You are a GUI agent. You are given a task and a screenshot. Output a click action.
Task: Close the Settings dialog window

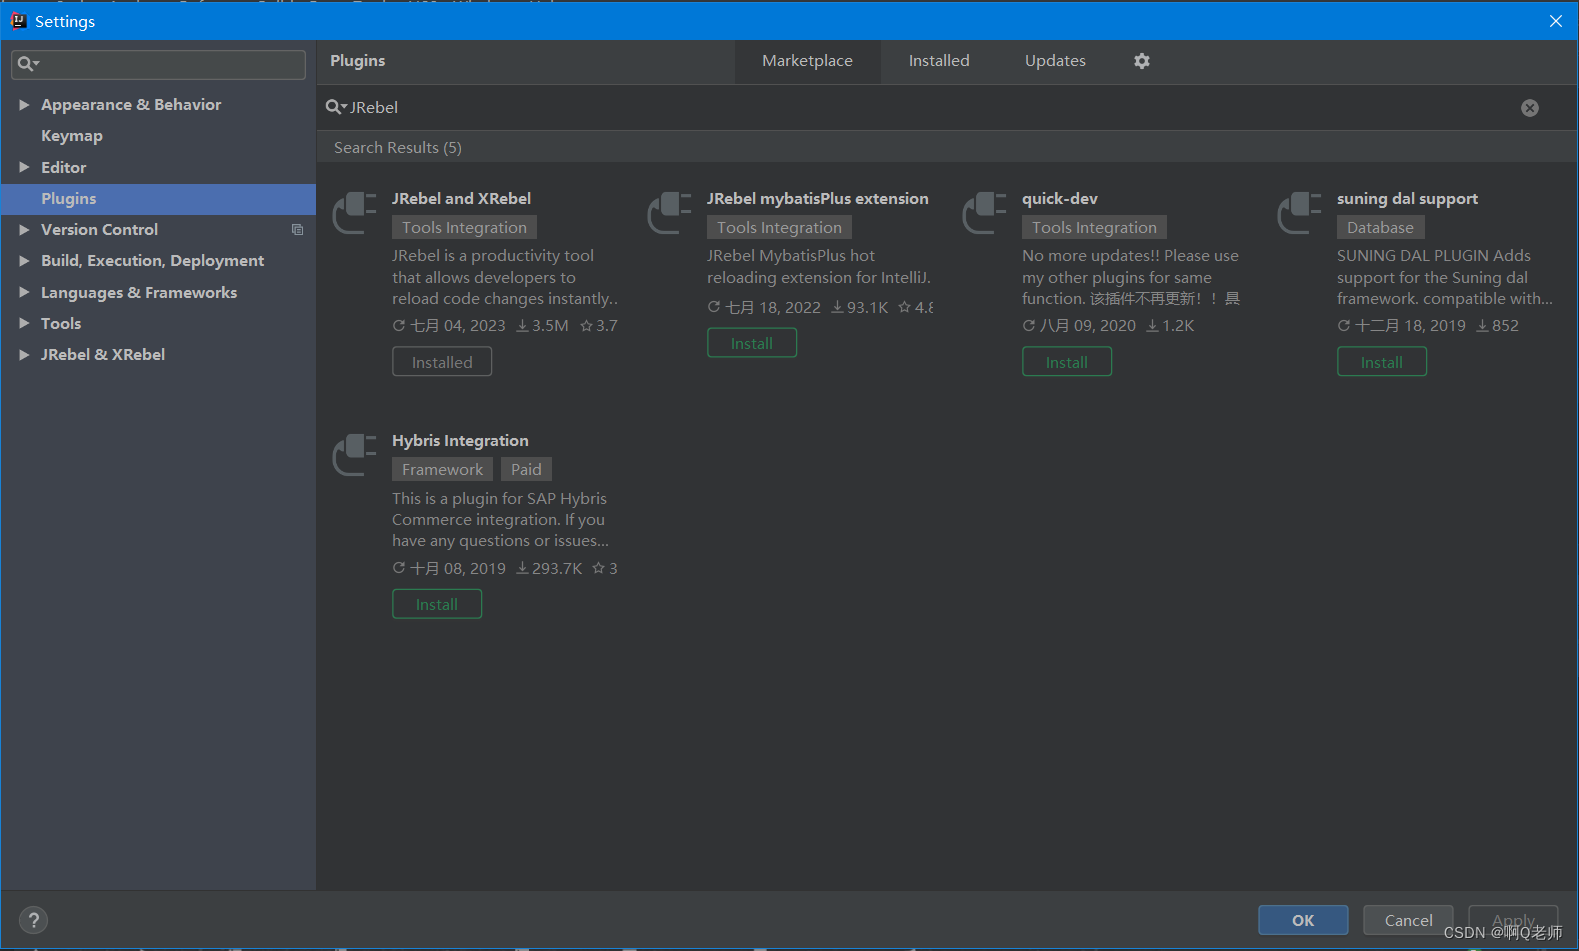coord(1556,21)
